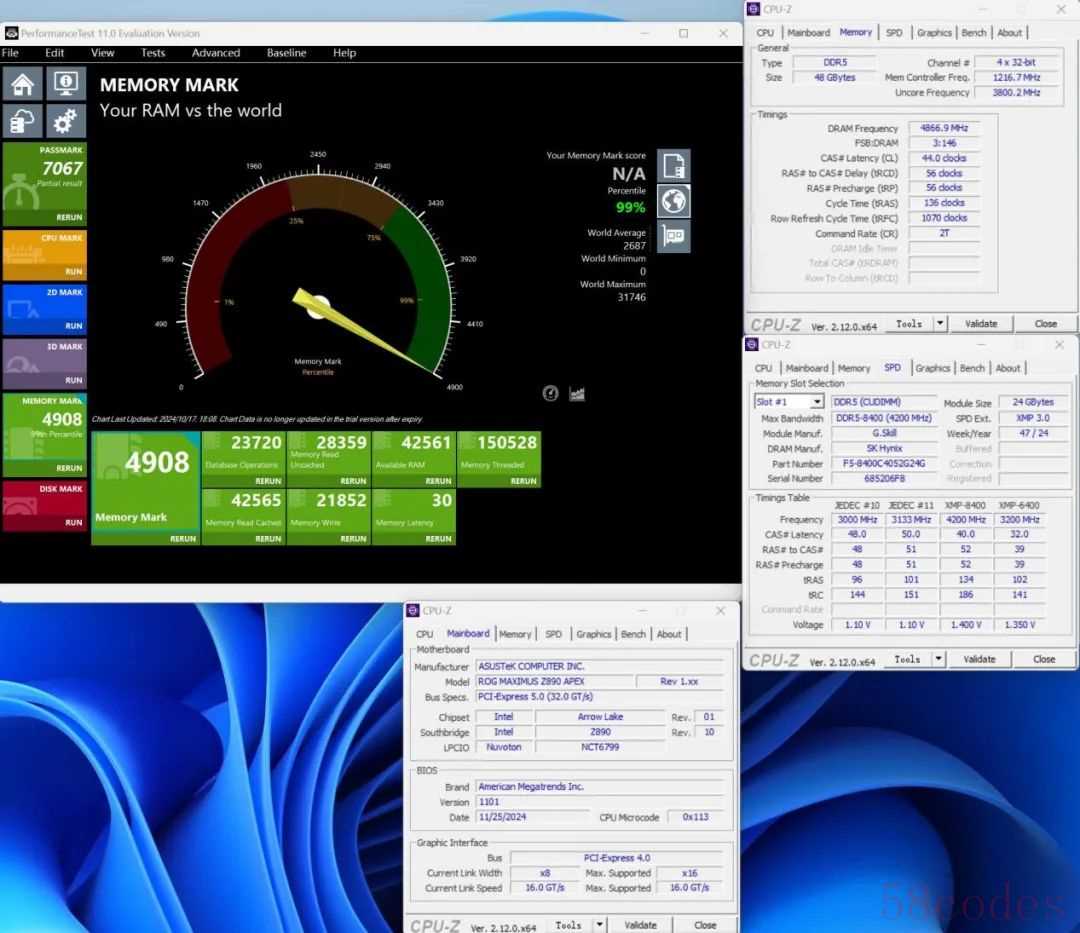Rerun the Memory Latency test
Screen dimensions: 1080x933
439,538
